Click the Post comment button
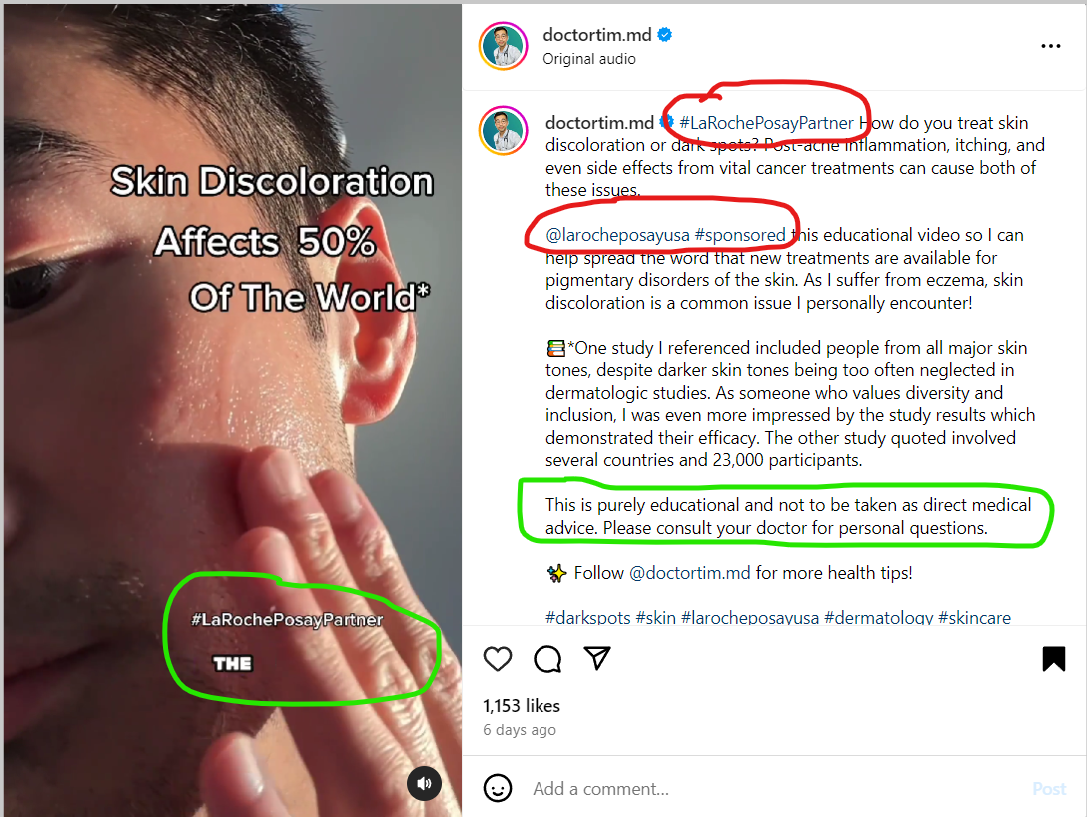The width and height of the screenshot is (1087, 817). pyautogui.click(x=1049, y=789)
